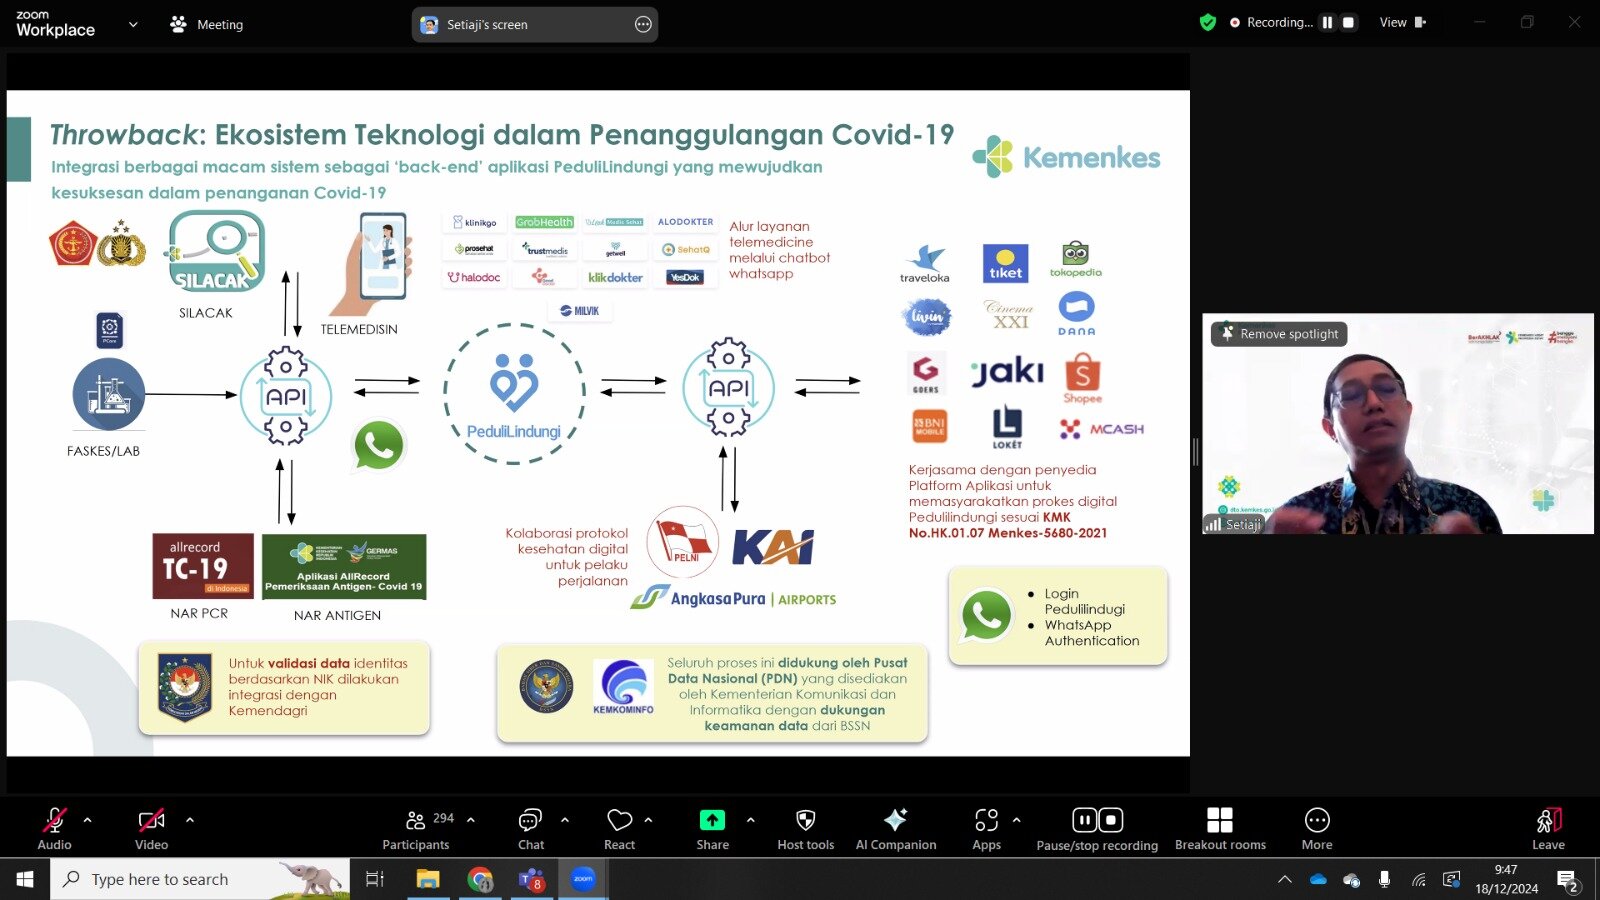Expand share options arrow next to Share
Image resolution: width=1600 pixels, height=900 pixels.
pos(750,820)
